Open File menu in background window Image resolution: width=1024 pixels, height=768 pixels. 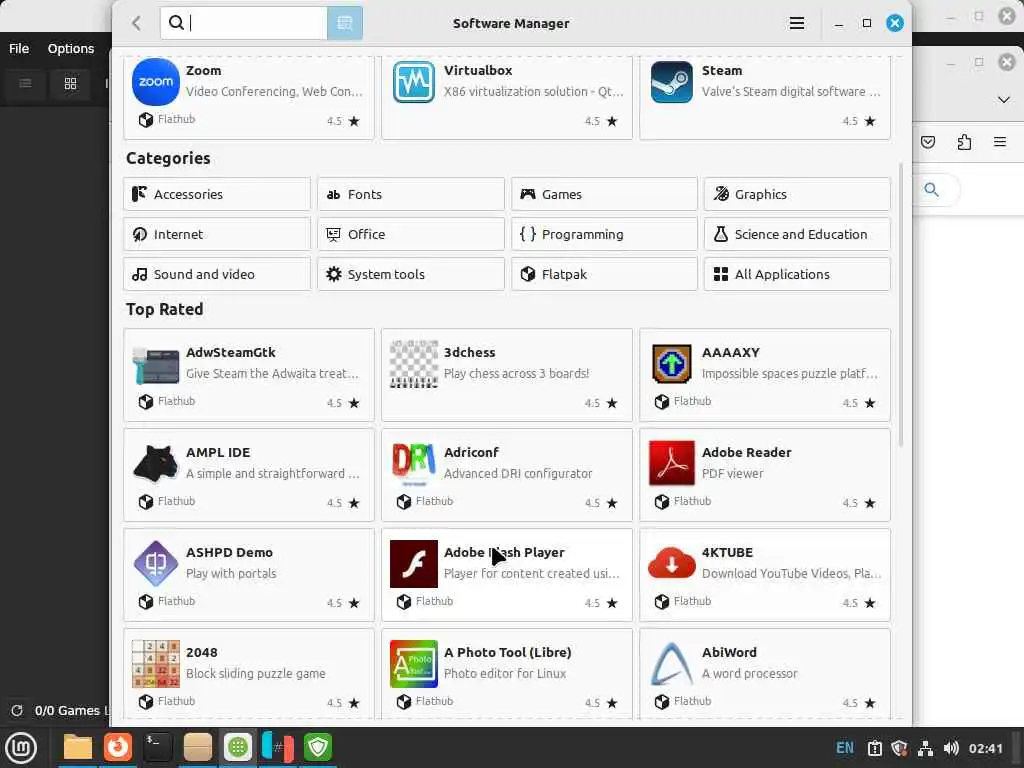pyautogui.click(x=18, y=48)
